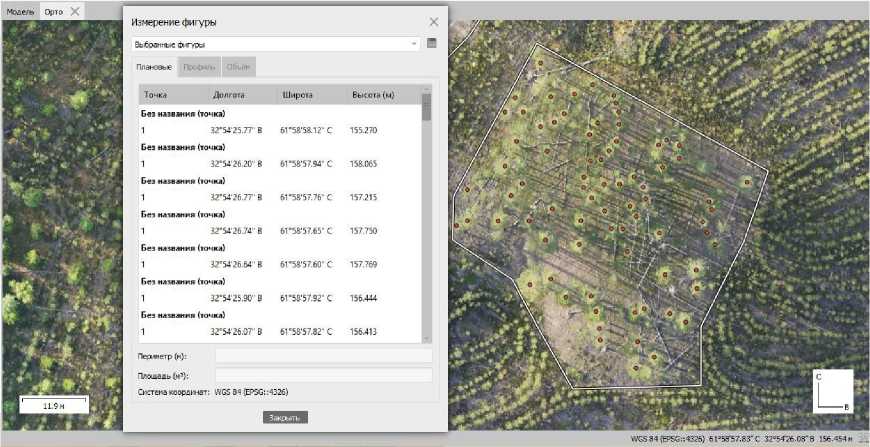Open the Выбранные фигуры dropdown

pyautogui.click(x=275, y=44)
